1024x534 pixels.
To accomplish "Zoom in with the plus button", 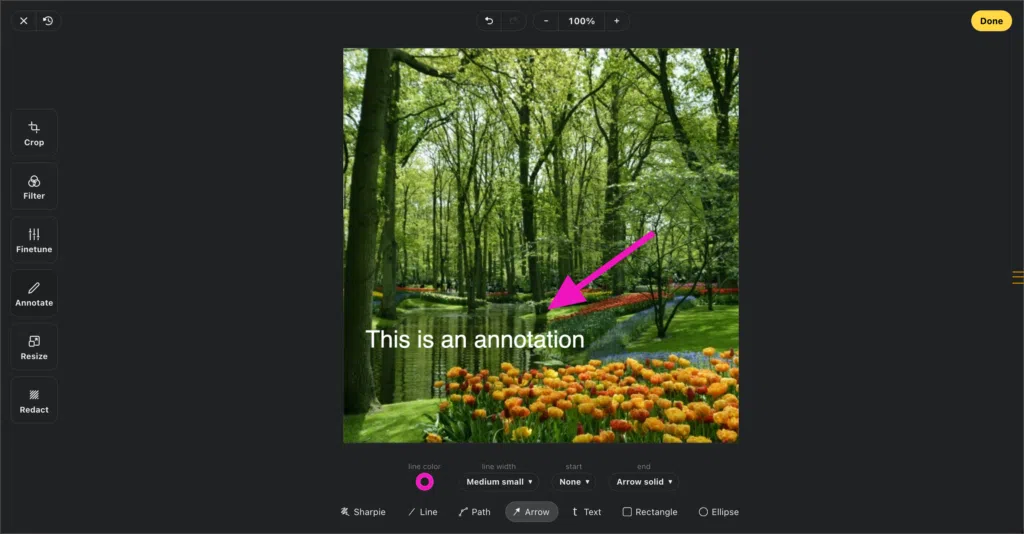I will pos(616,21).
